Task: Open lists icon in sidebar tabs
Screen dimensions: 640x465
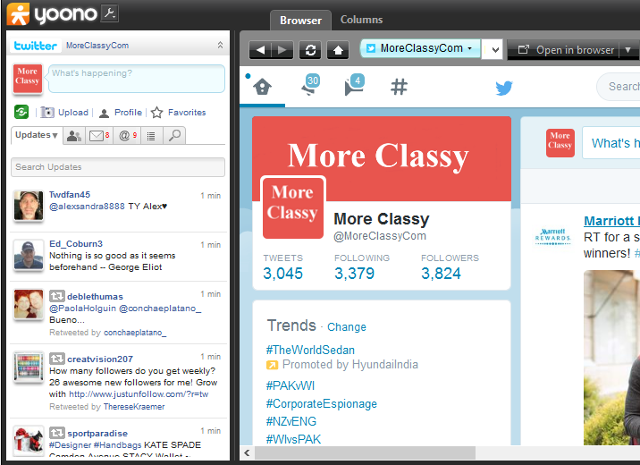Action: click(x=151, y=136)
